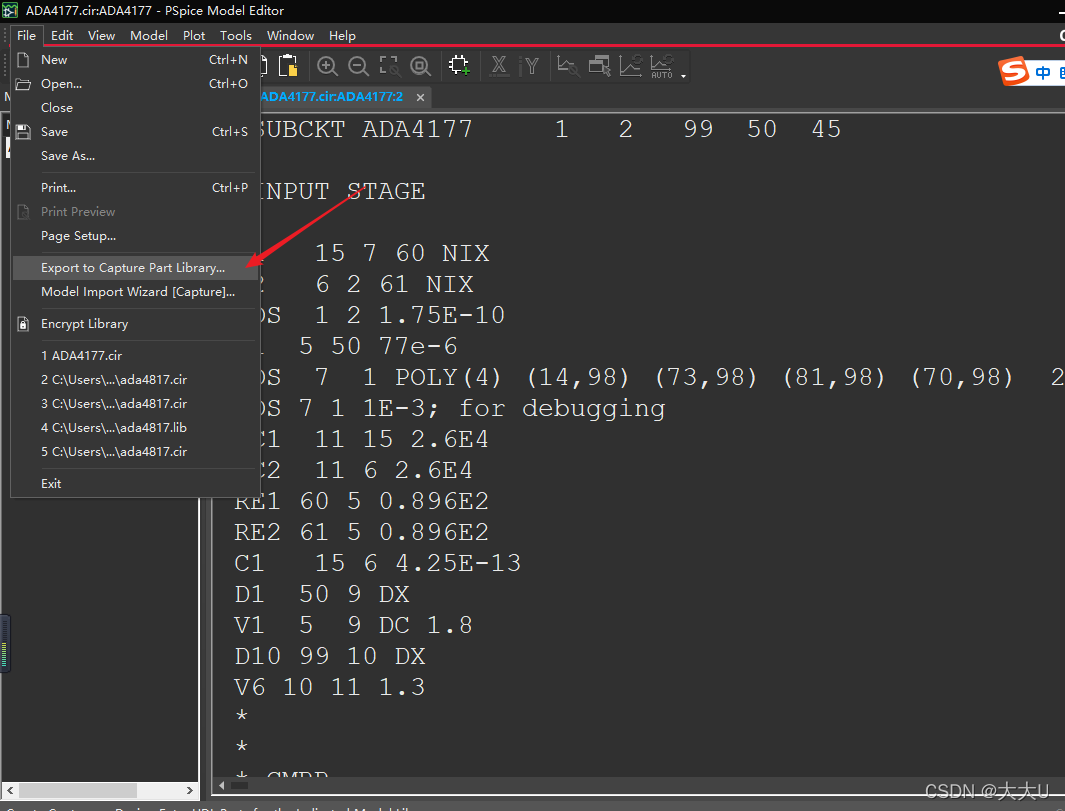The width and height of the screenshot is (1065, 811).
Task: Click the AUTO refresh plot icon
Action: coord(662,66)
